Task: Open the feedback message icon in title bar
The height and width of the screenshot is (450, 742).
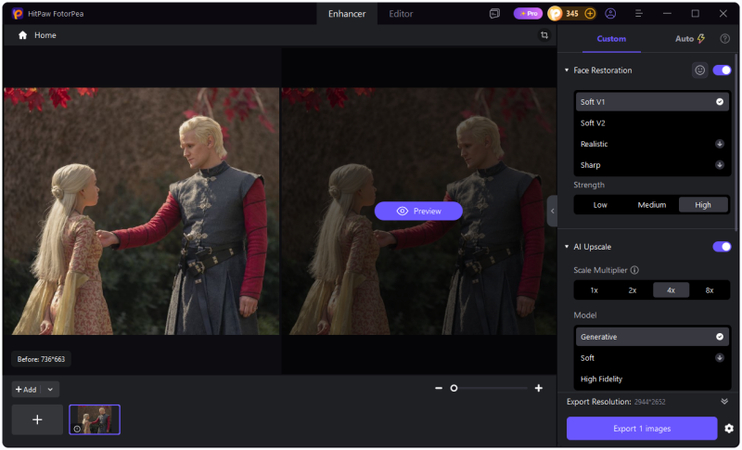Action: tap(494, 14)
